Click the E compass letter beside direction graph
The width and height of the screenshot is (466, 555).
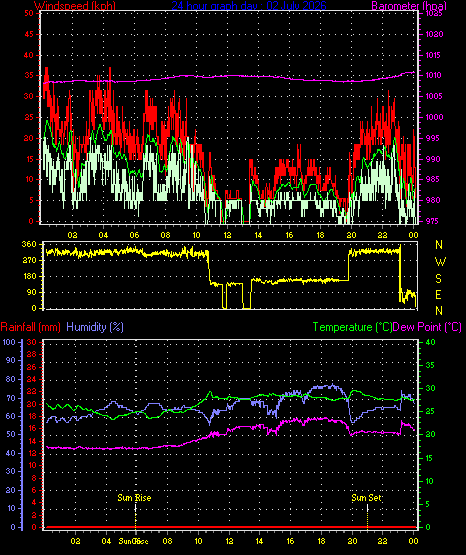coord(438,294)
